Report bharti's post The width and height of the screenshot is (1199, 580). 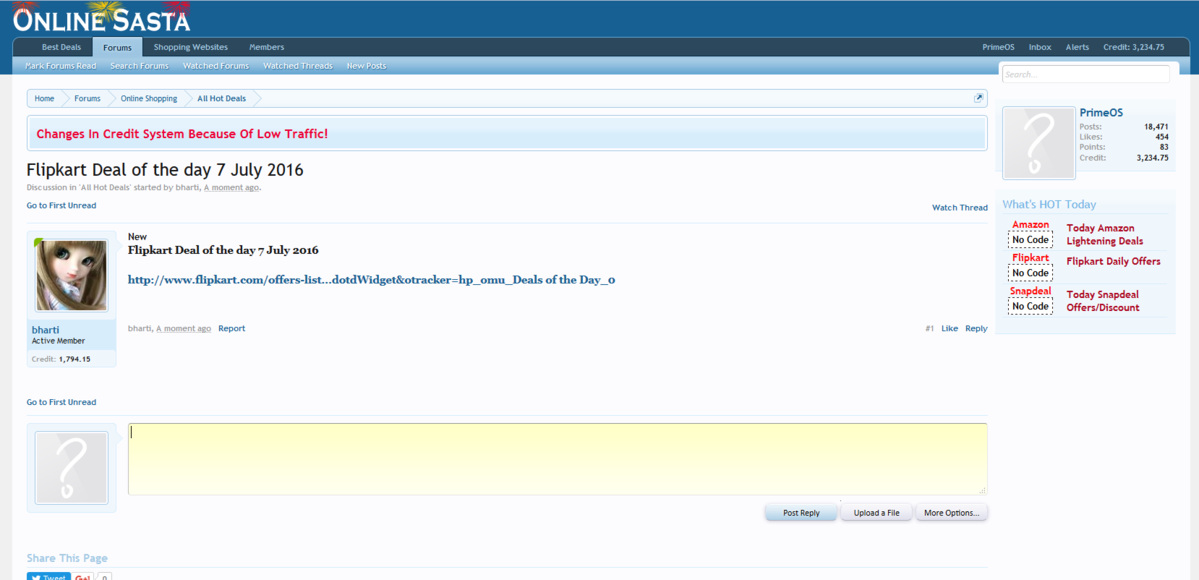232,328
